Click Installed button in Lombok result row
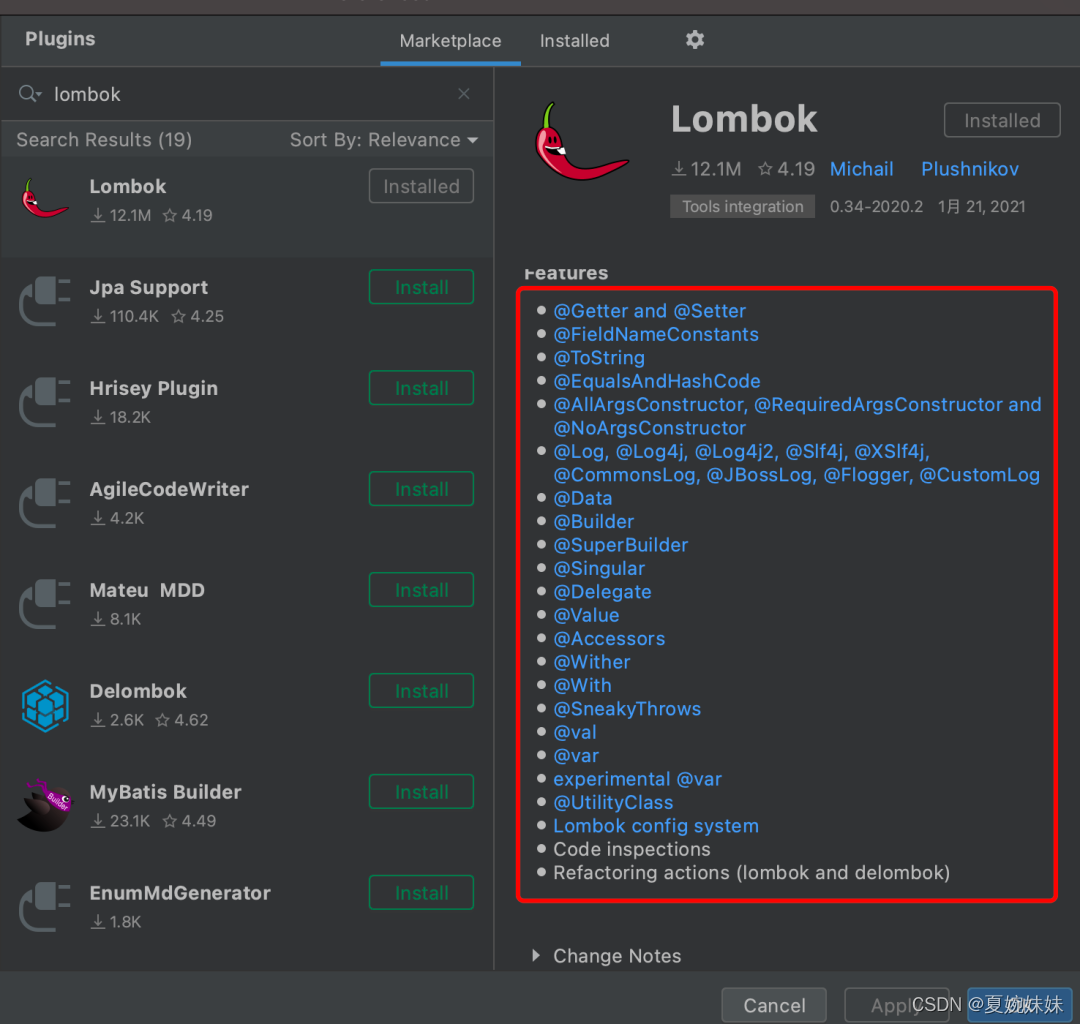 (422, 186)
